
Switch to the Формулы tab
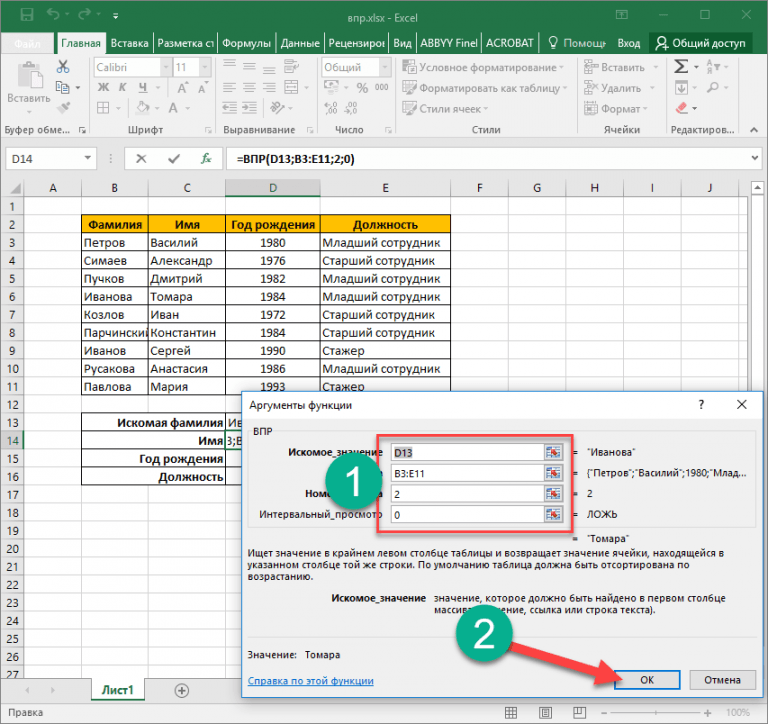pos(246,43)
